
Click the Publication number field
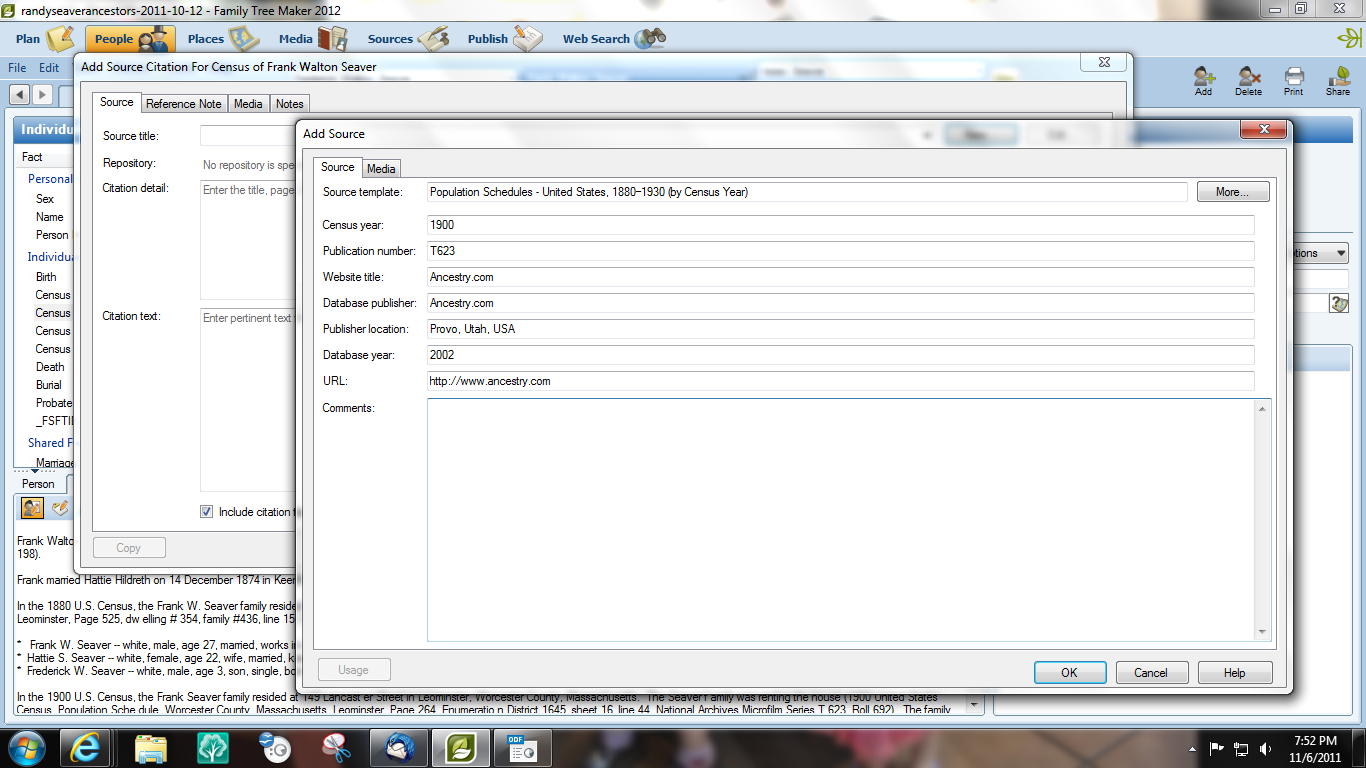tap(840, 251)
